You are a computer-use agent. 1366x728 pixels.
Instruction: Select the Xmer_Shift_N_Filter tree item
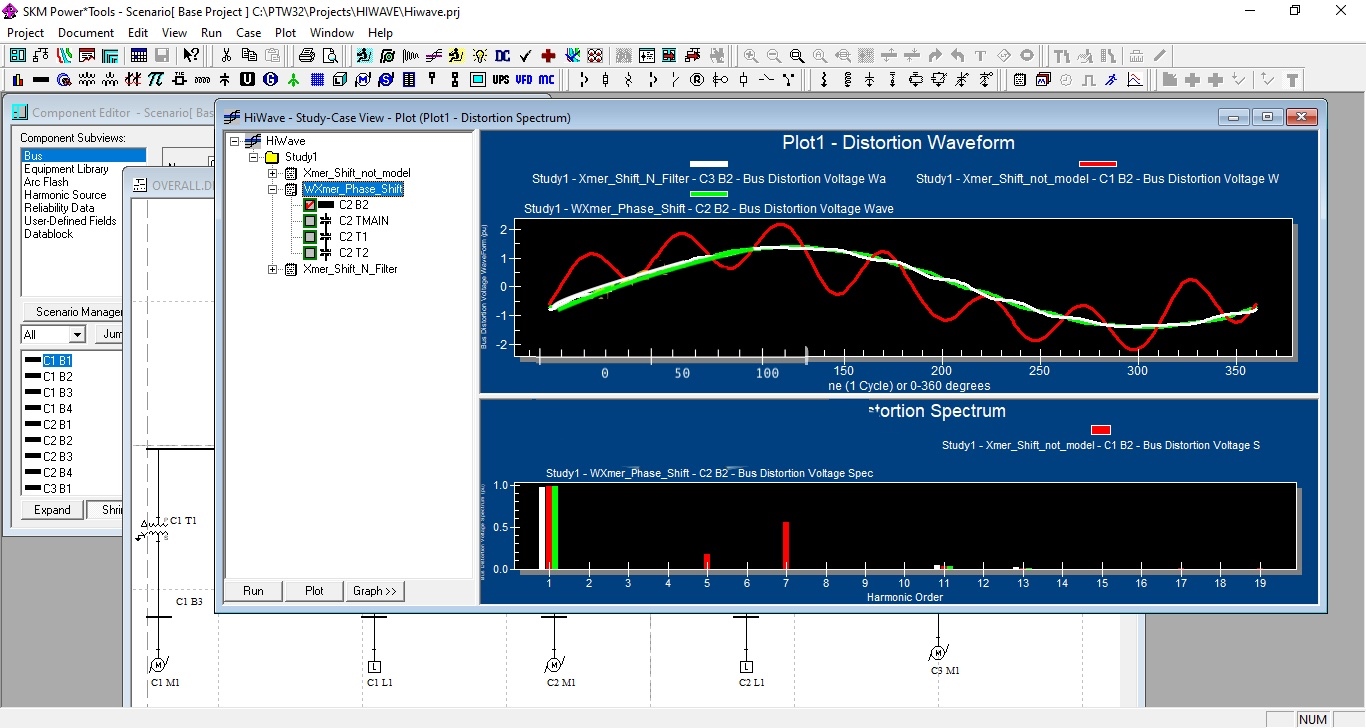pyautogui.click(x=350, y=269)
